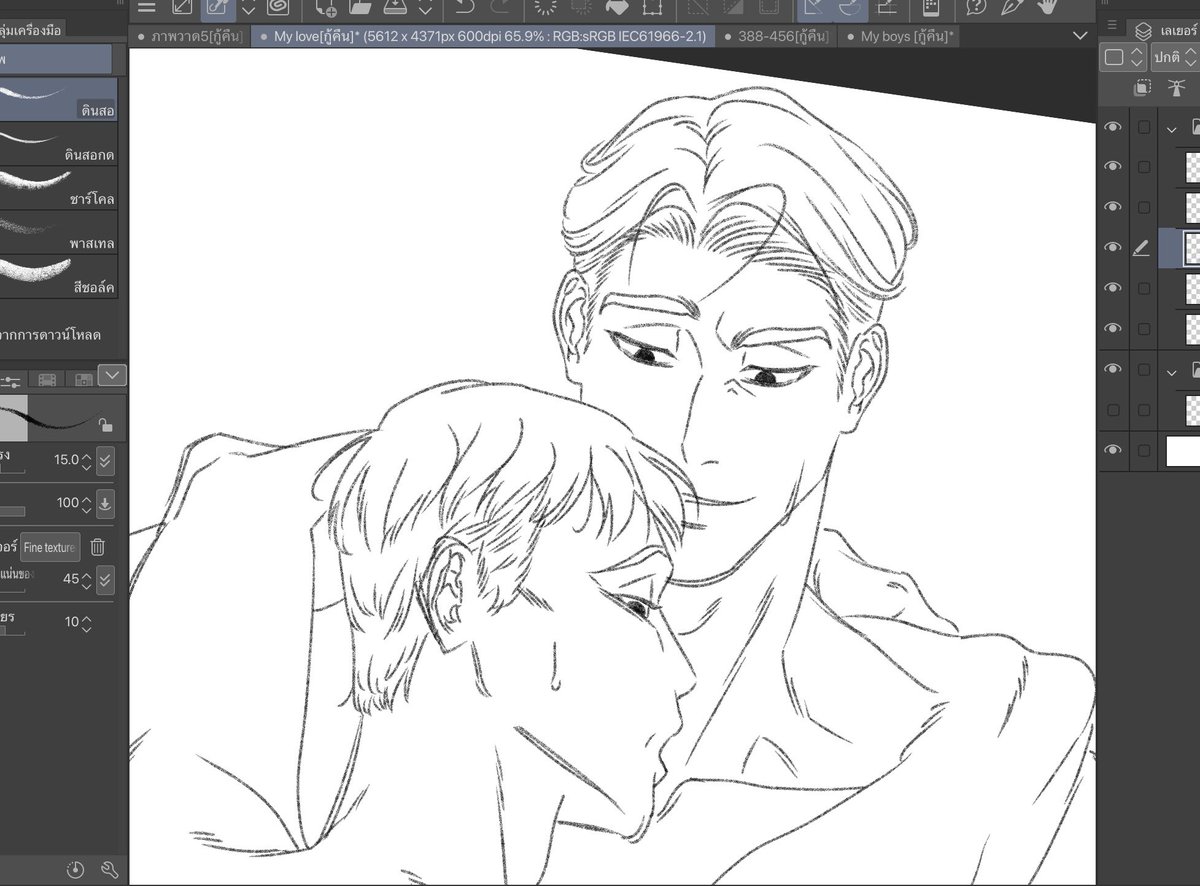This screenshot has width=1200, height=886.
Task: Select the สีชอล์ค chalk sub tool
Action: click(58, 276)
